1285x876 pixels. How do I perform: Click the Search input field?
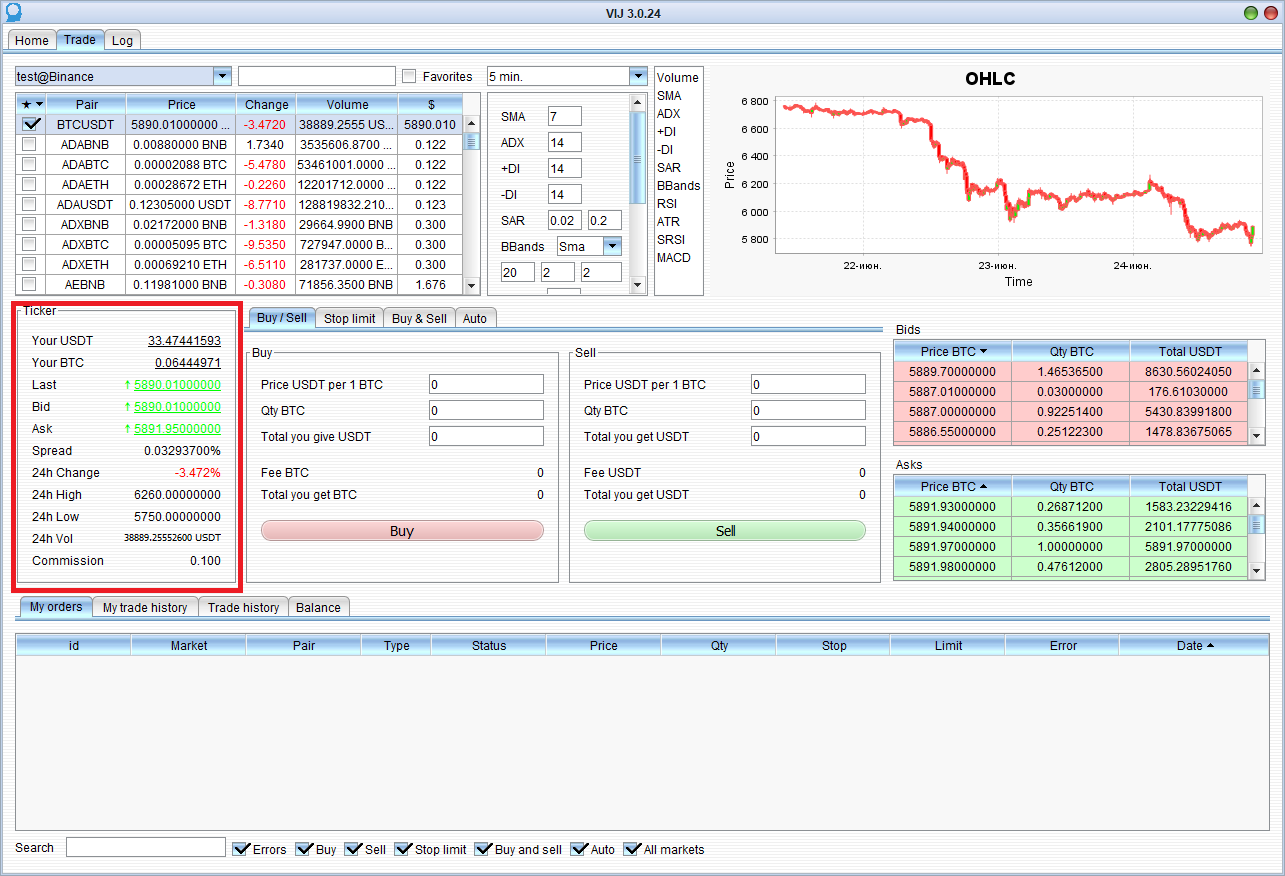(x=146, y=848)
